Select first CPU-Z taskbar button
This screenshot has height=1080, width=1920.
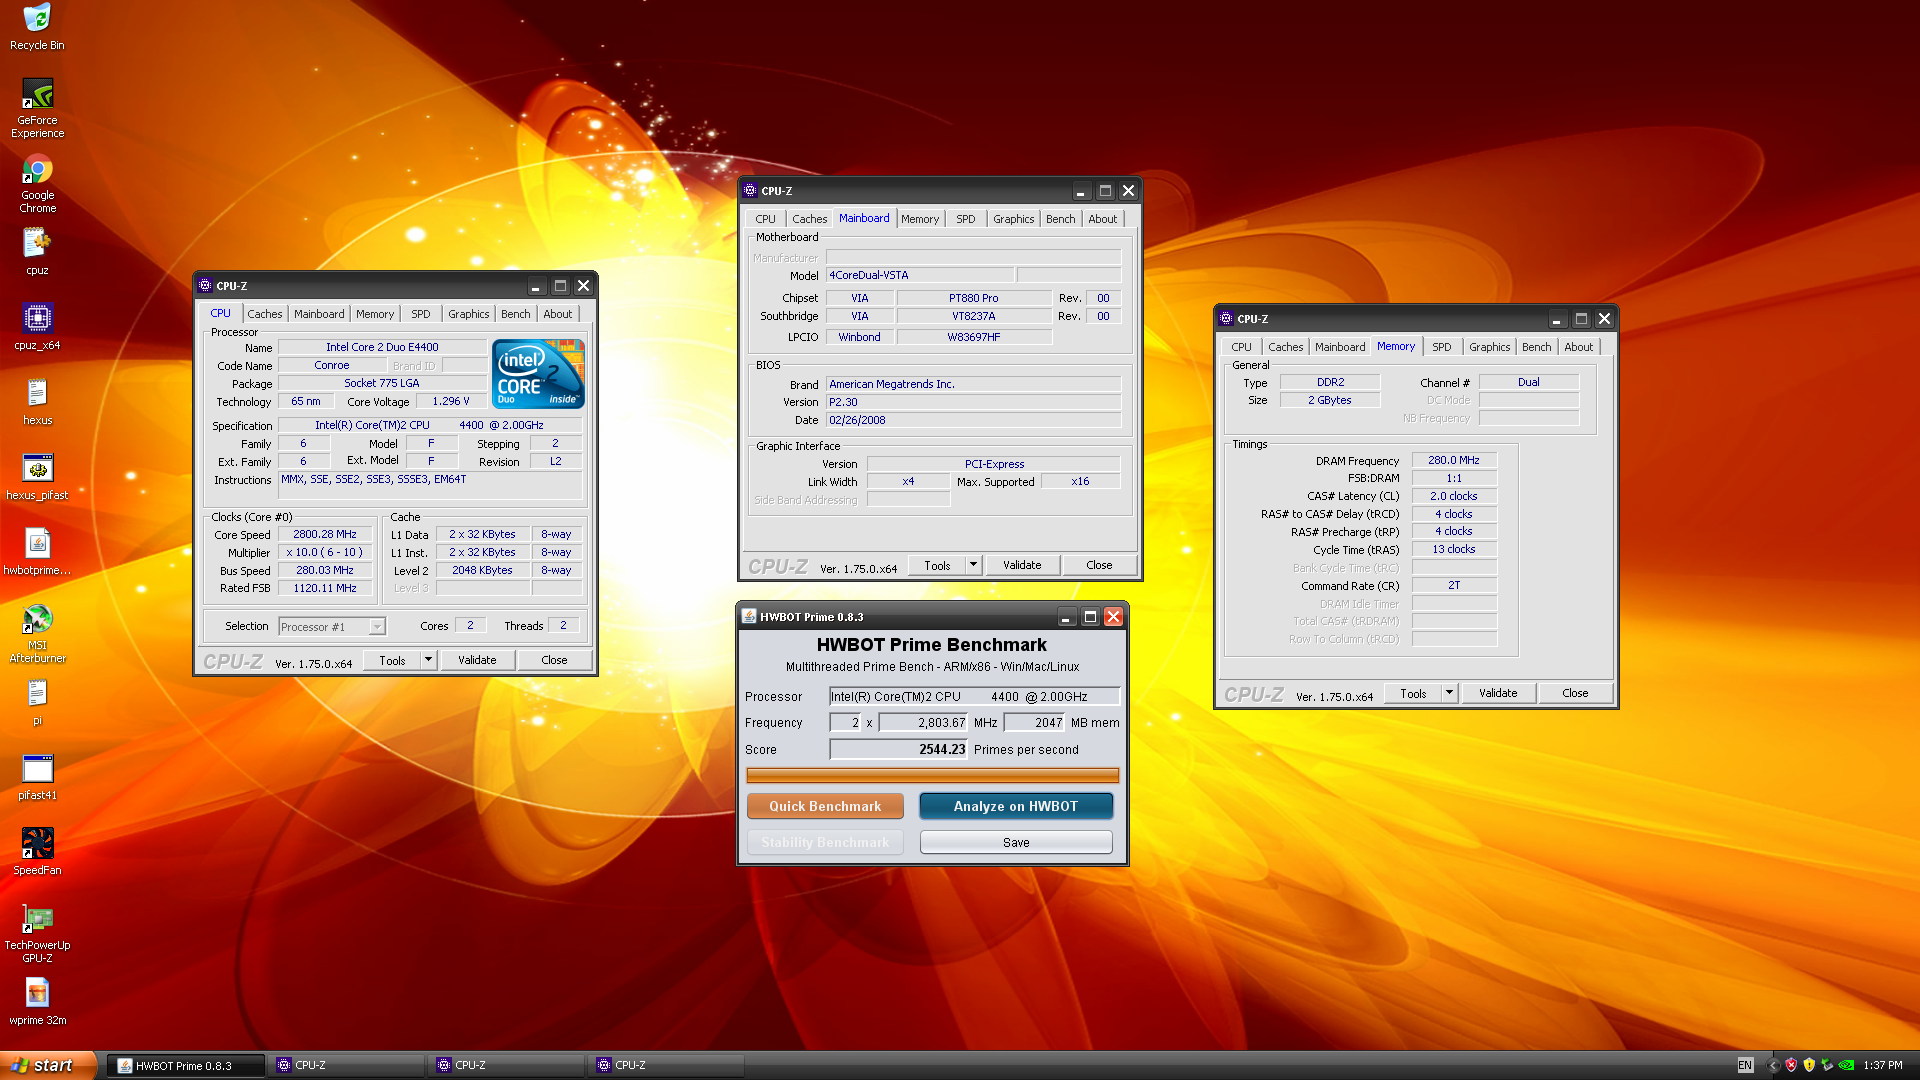(346, 1065)
